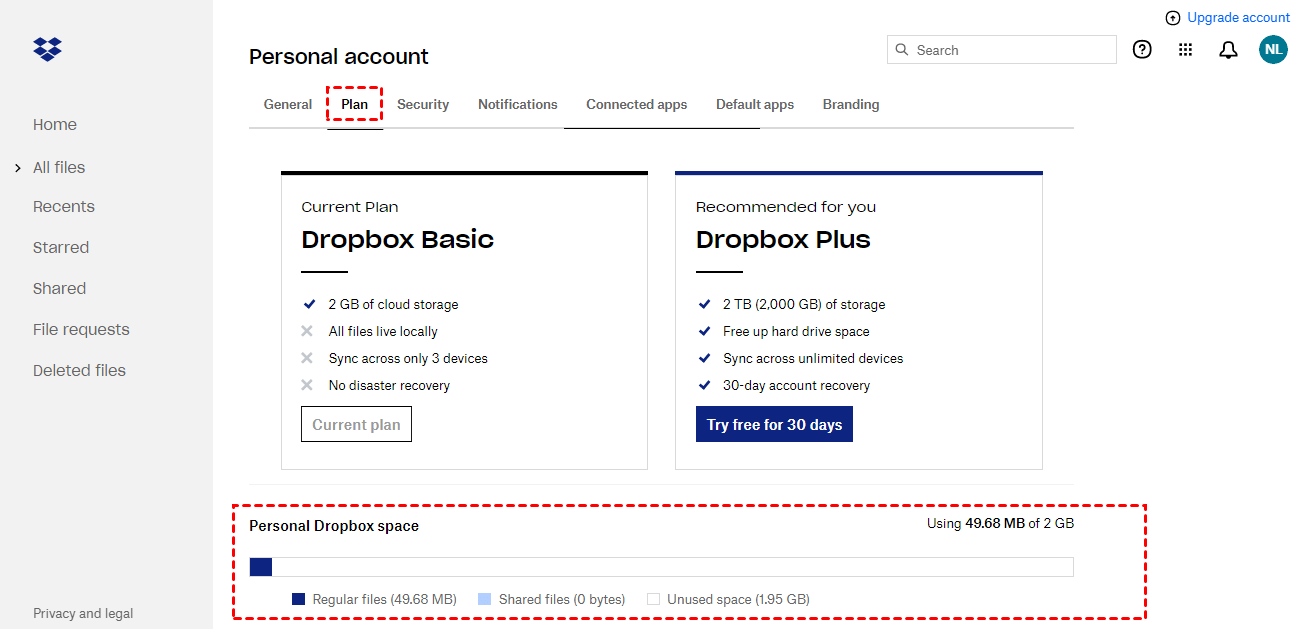Click the checkmark beside 2 GB of cloud storage

(x=308, y=304)
